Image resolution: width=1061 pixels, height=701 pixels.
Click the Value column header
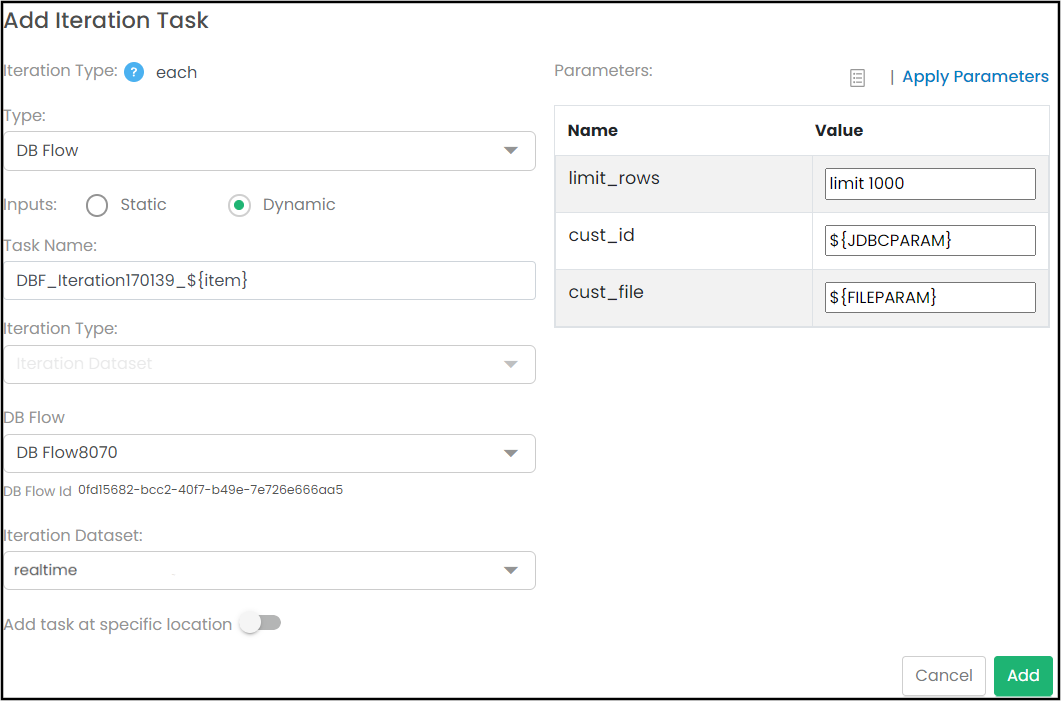[839, 131]
